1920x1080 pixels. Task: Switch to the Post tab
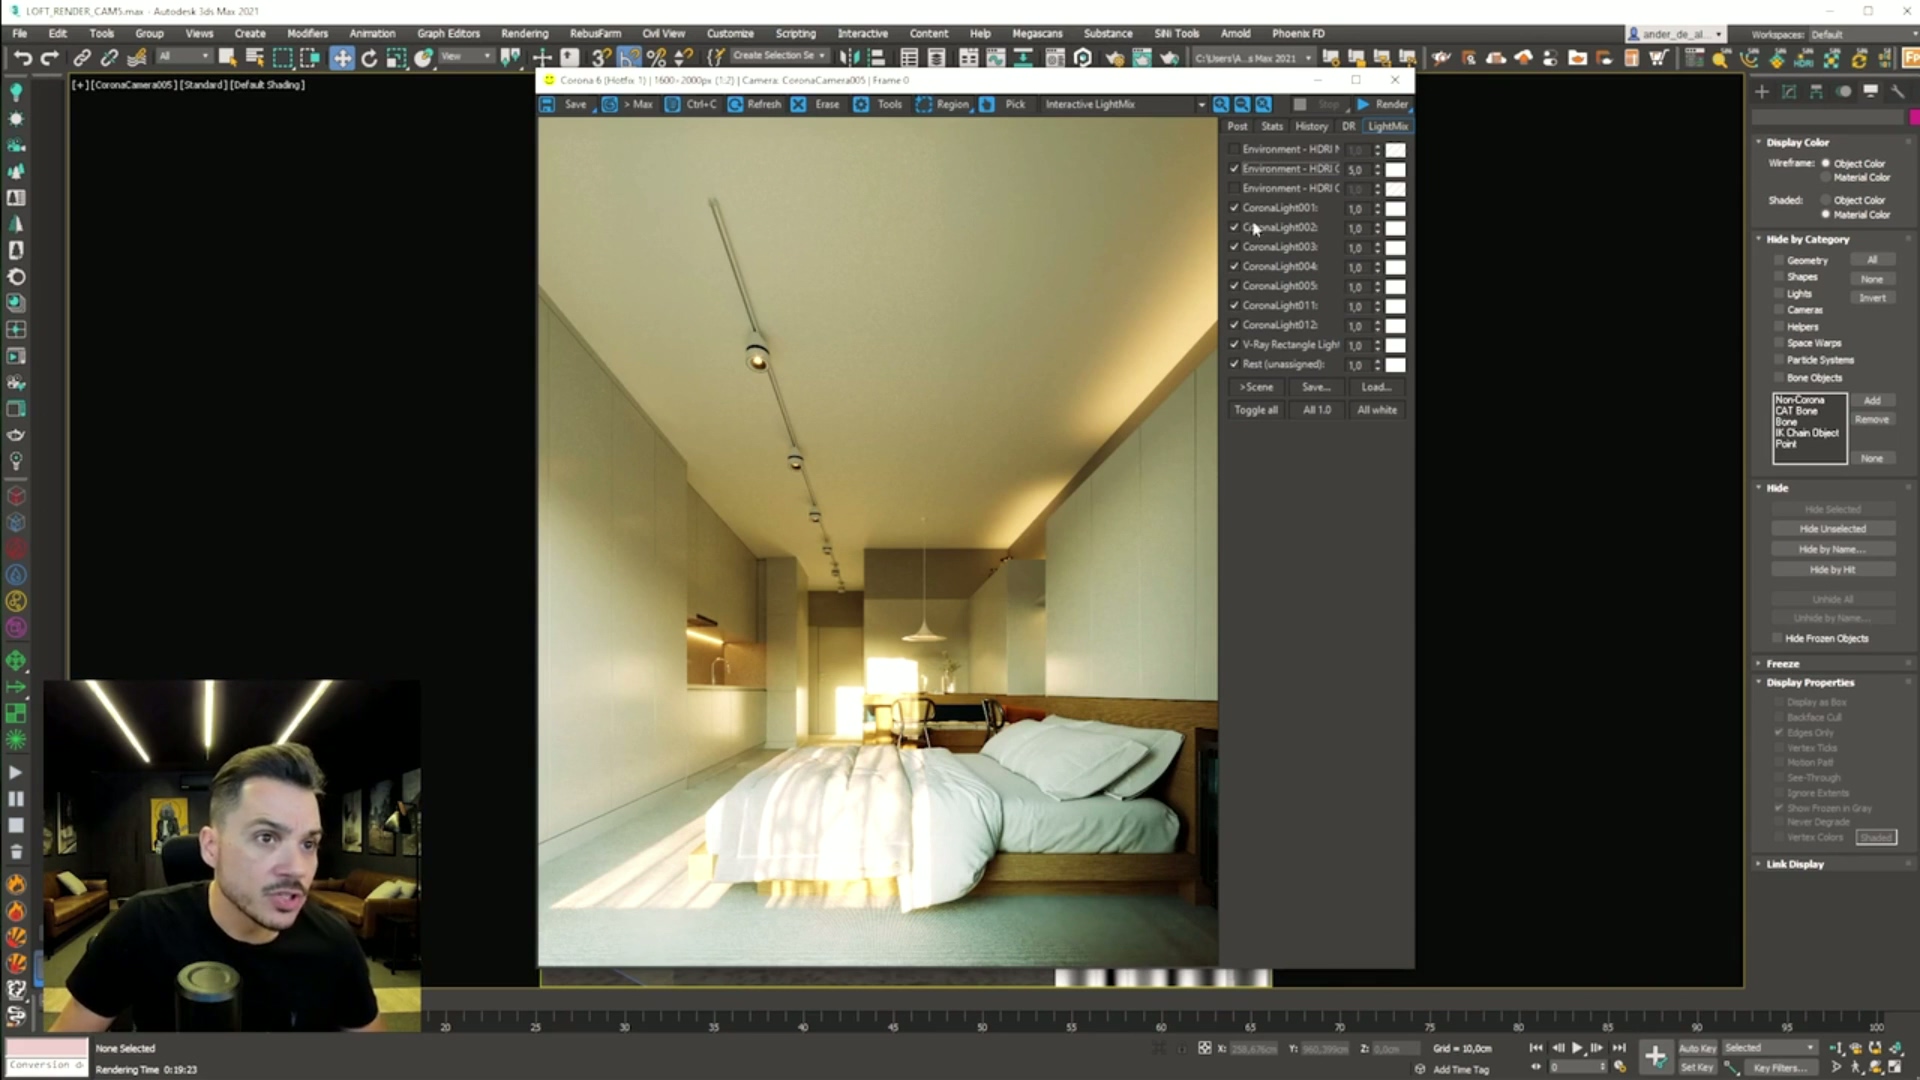(x=1237, y=126)
